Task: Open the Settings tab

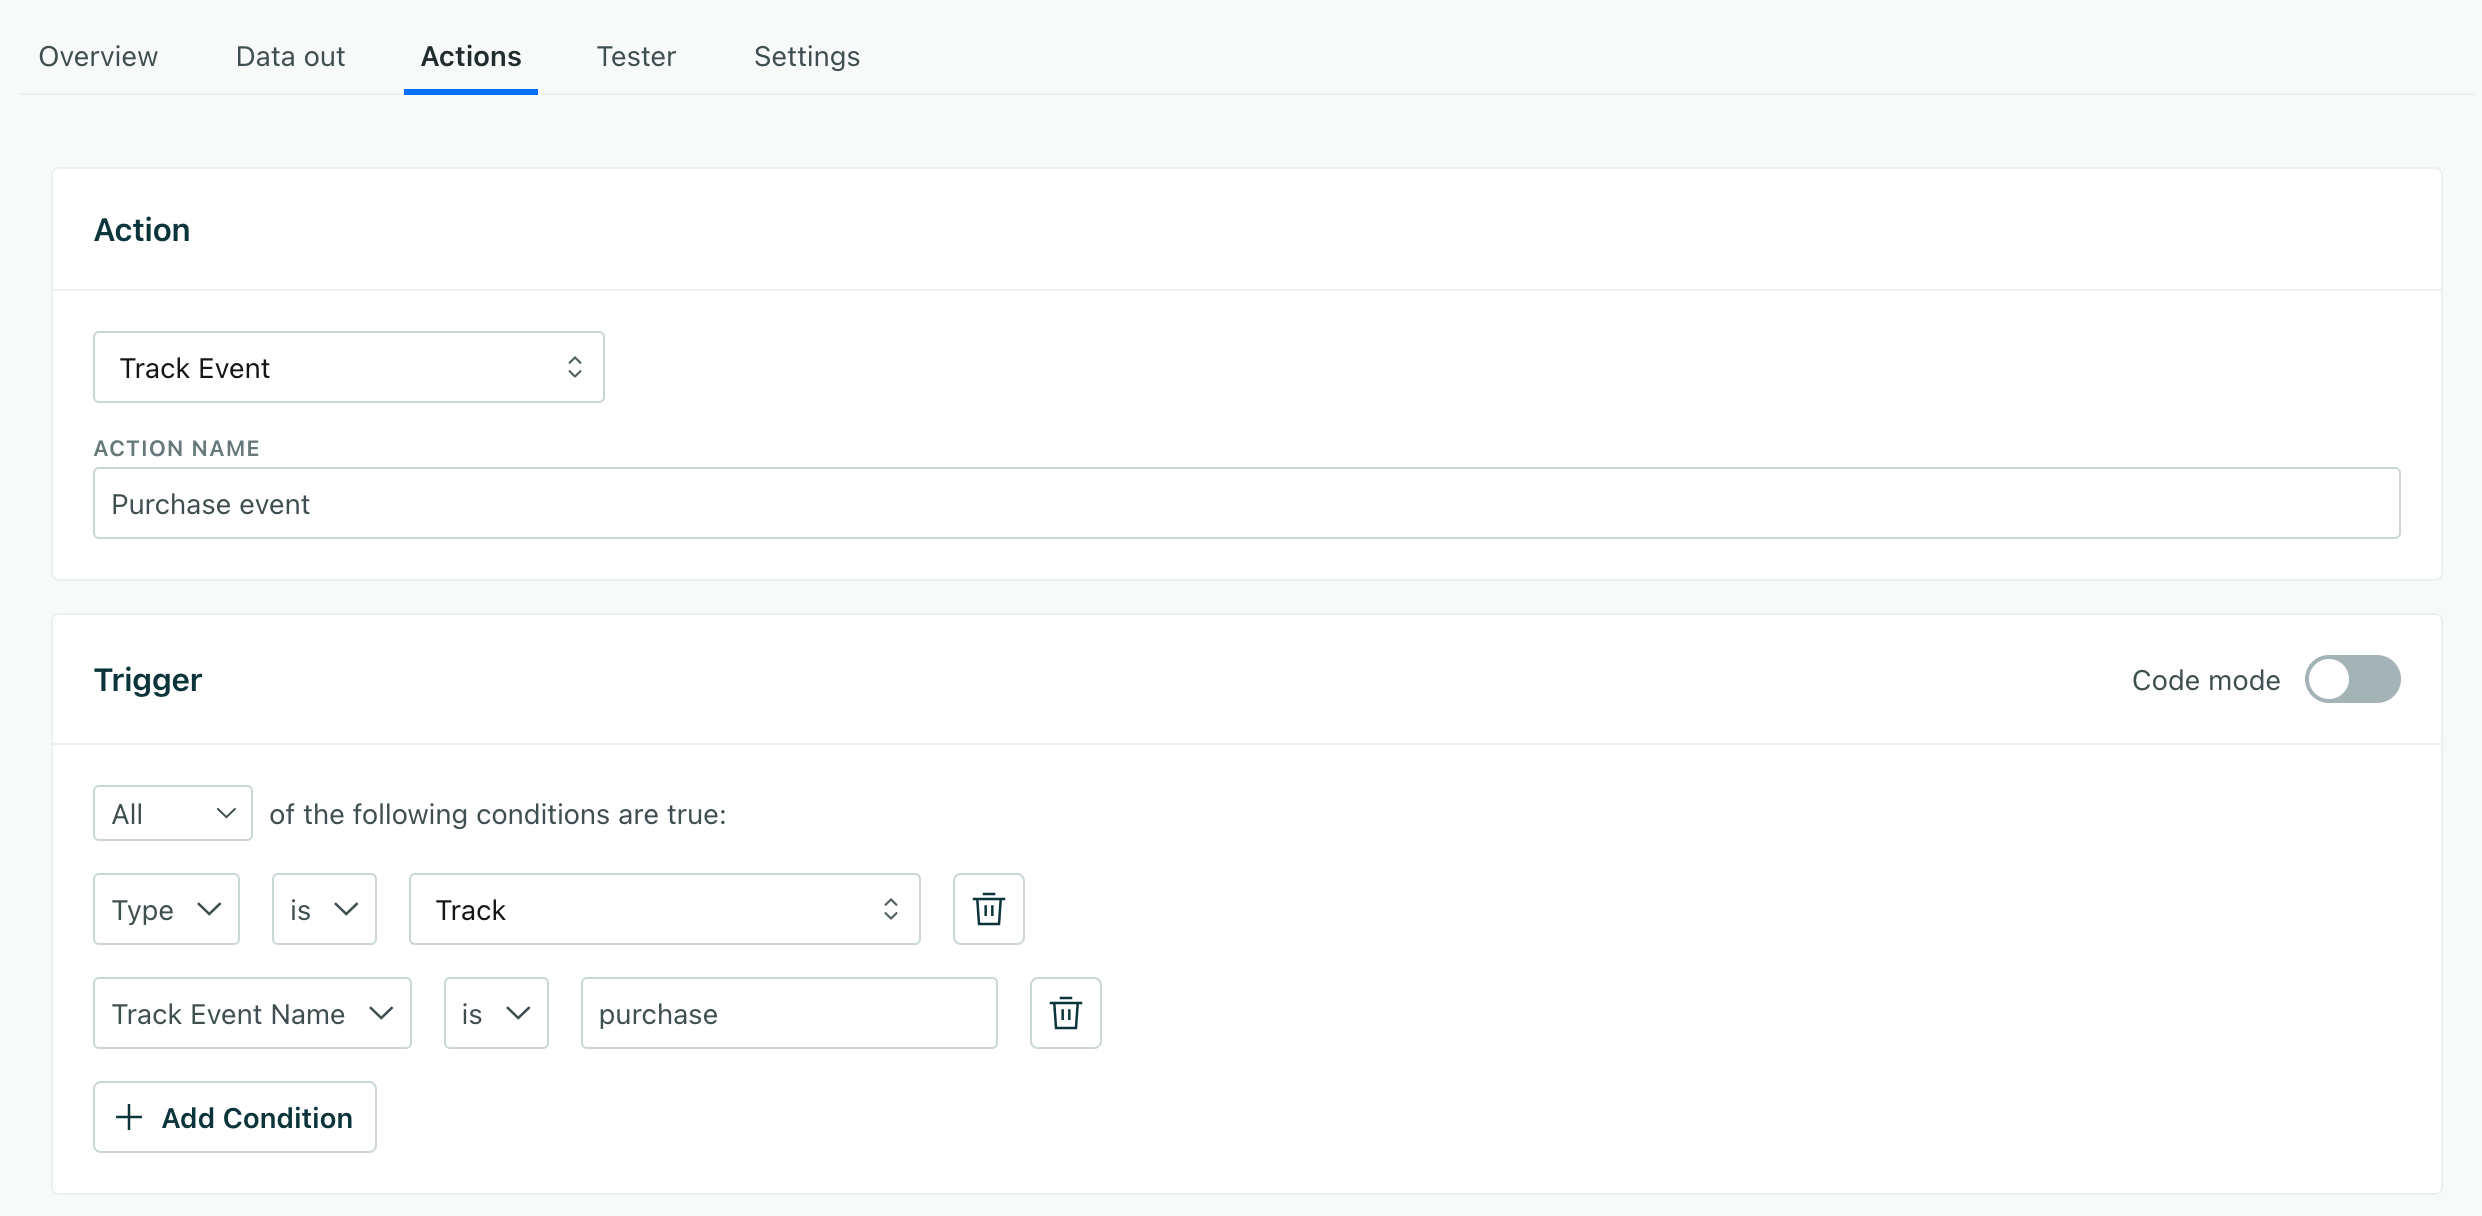Action: [806, 57]
